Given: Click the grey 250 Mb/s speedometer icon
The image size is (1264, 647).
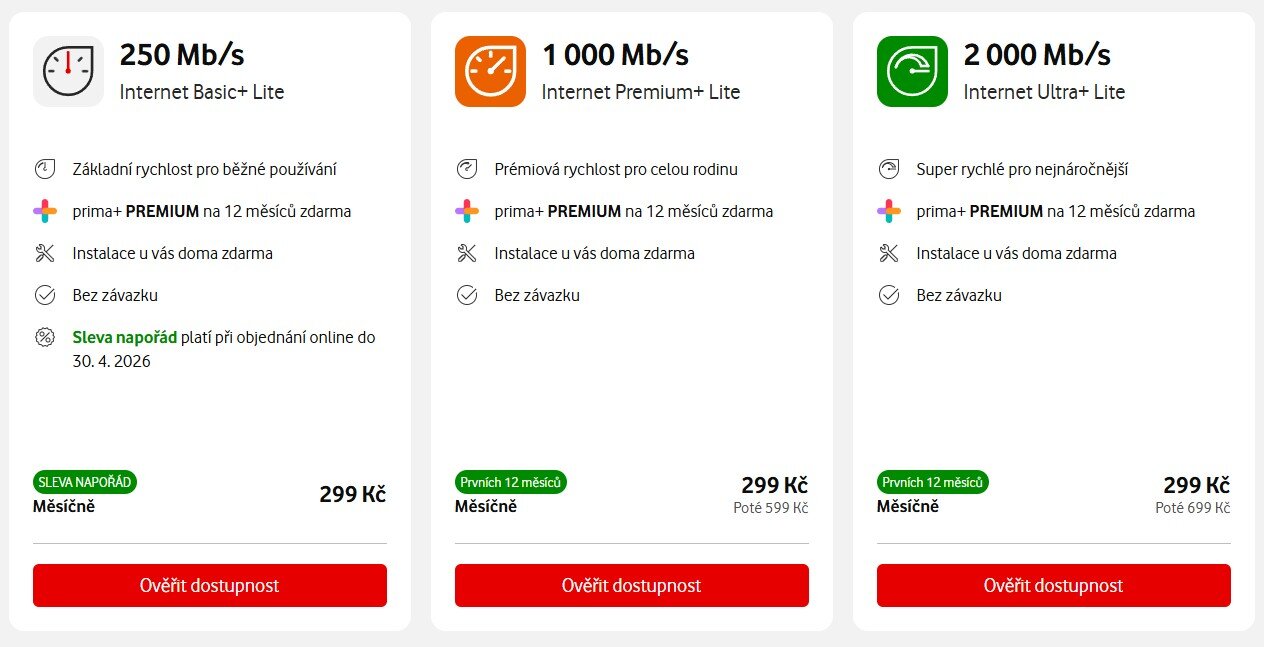Looking at the screenshot, I should [x=68, y=71].
